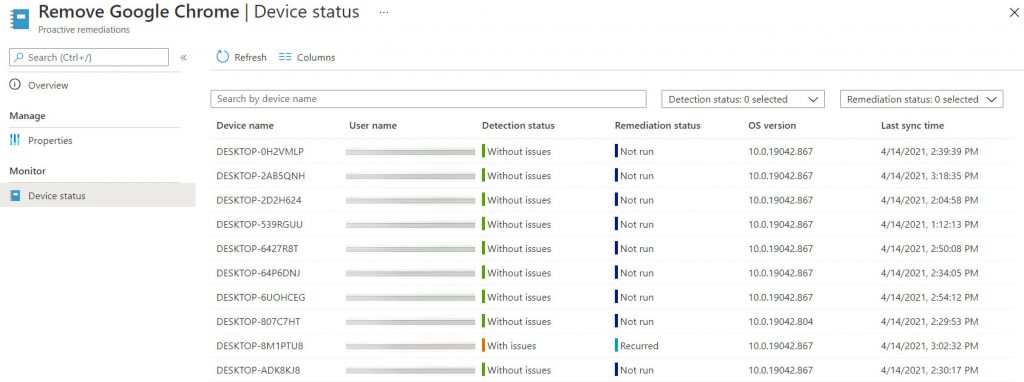Open the ellipsis more options menu
The width and height of the screenshot is (1024, 382).
tap(384, 12)
